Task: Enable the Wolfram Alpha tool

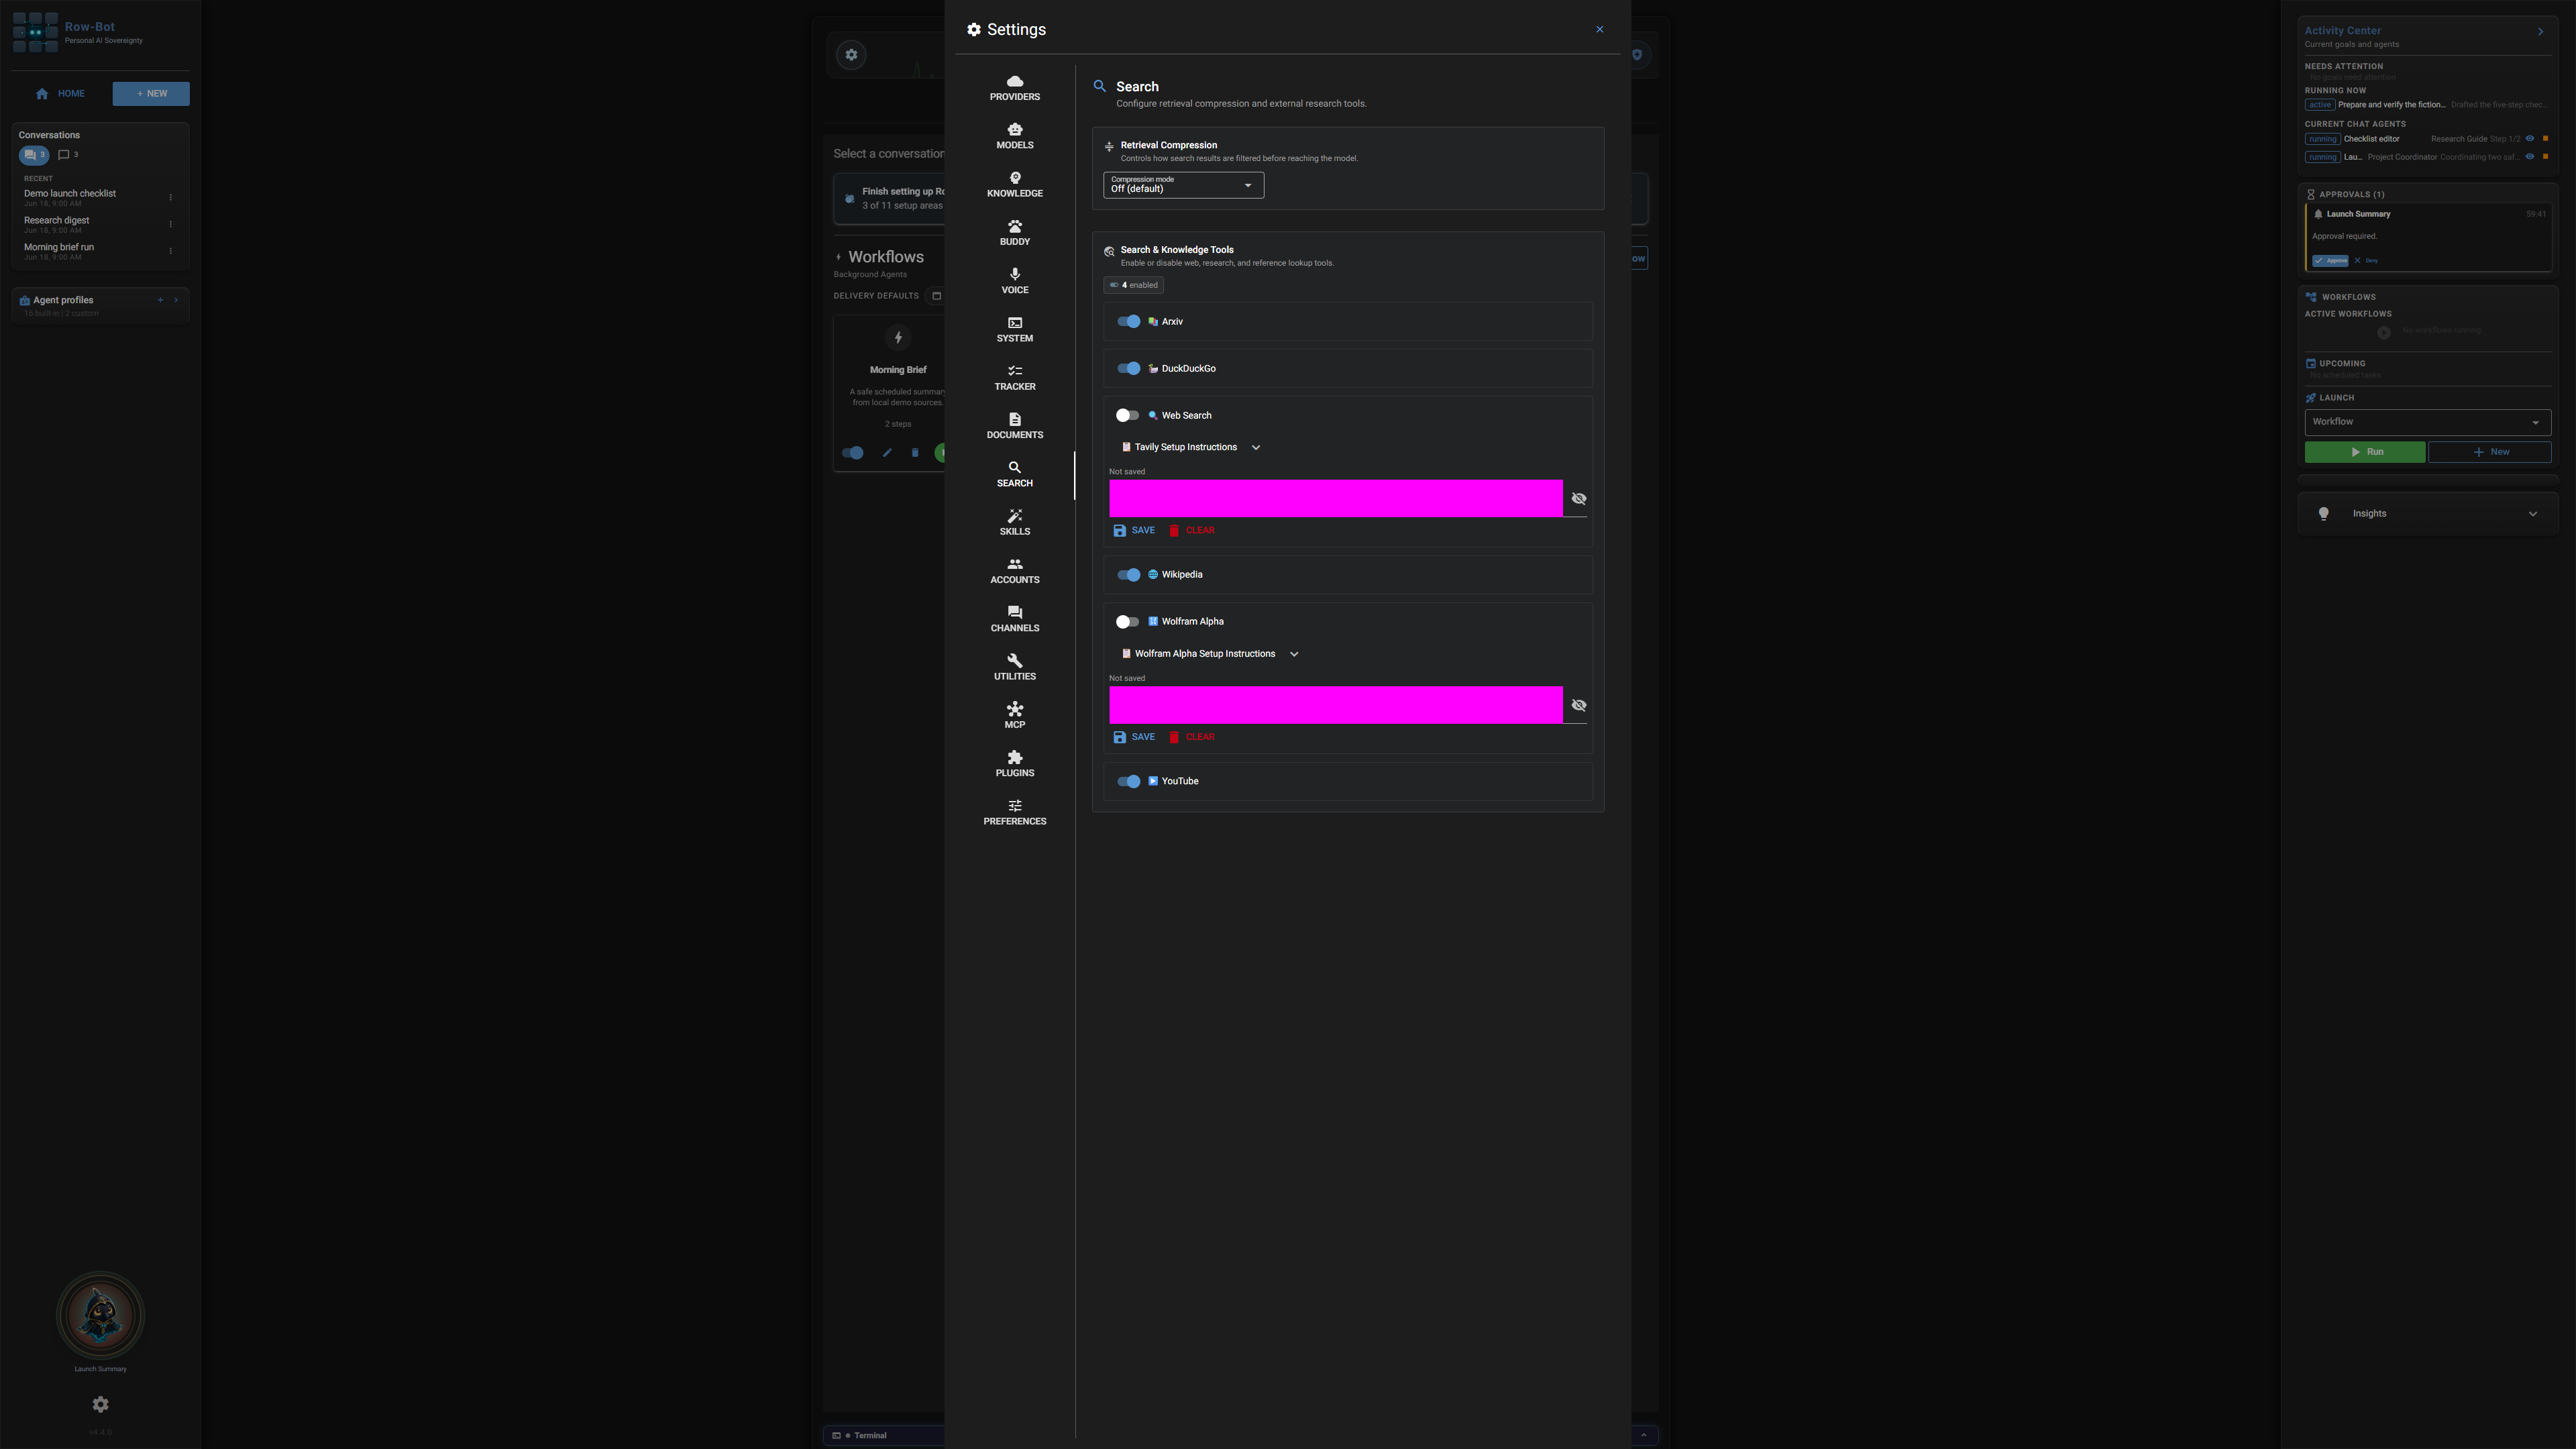Action: tap(1128, 622)
